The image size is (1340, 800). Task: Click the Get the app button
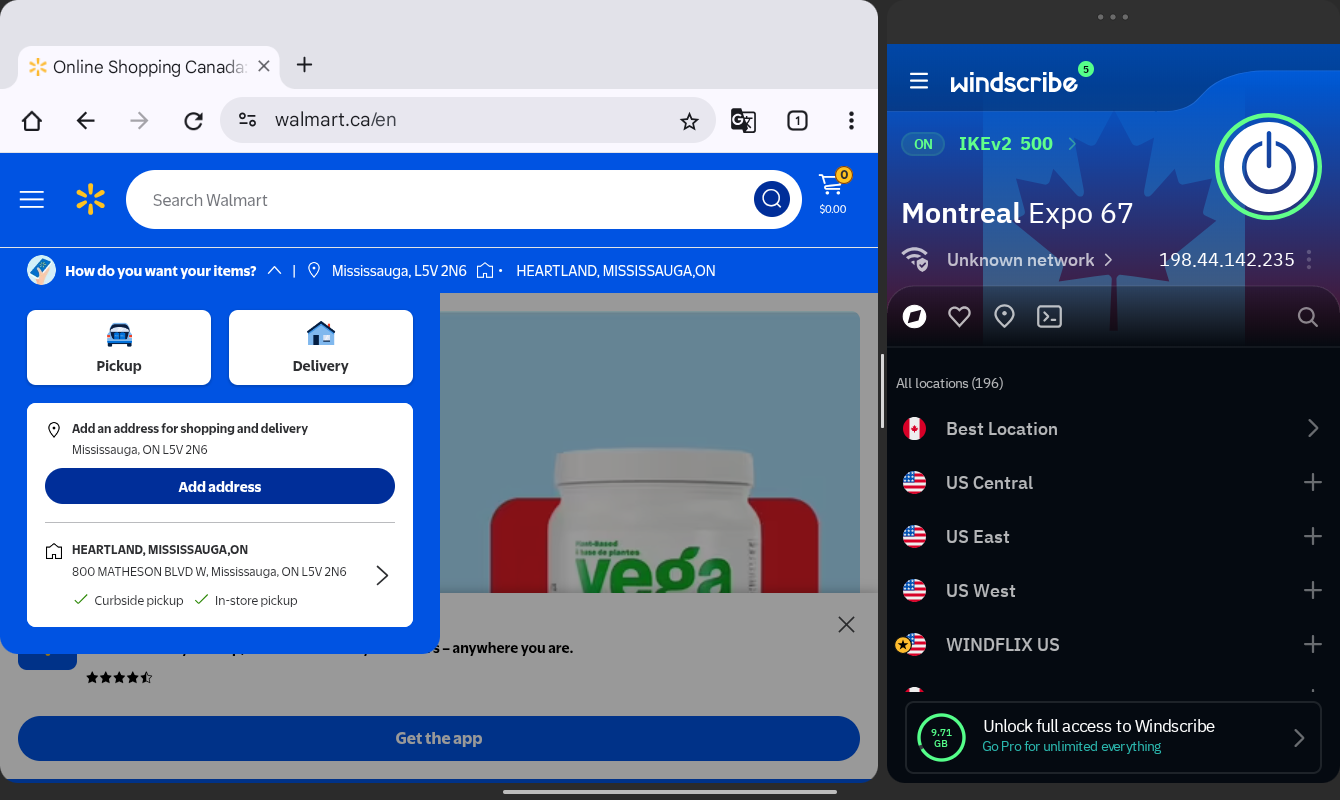439,738
